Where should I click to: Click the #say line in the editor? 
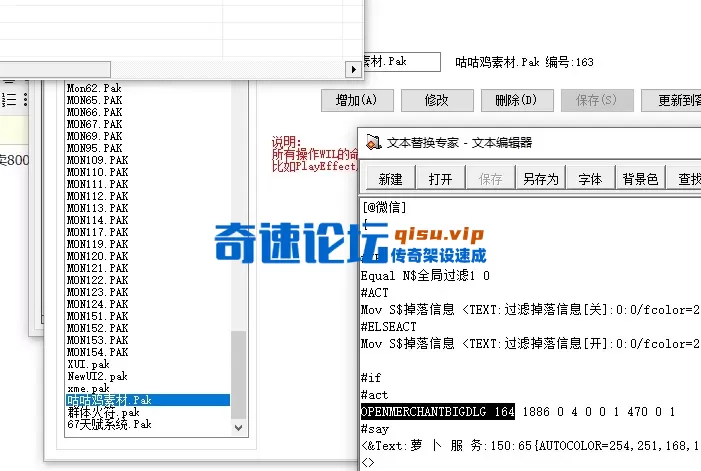click(375, 429)
